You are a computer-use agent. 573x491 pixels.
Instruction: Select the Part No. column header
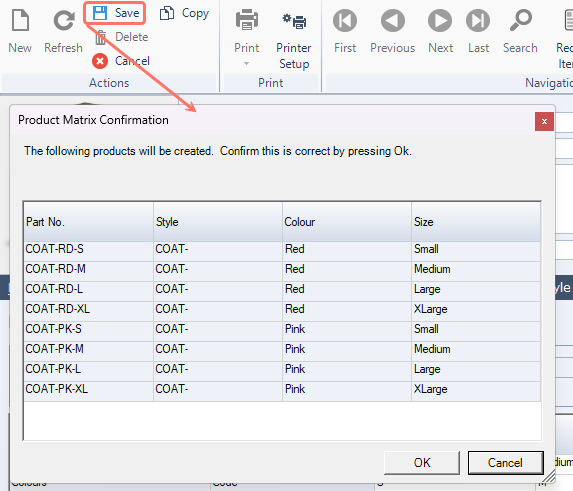pyautogui.click(x=88, y=222)
